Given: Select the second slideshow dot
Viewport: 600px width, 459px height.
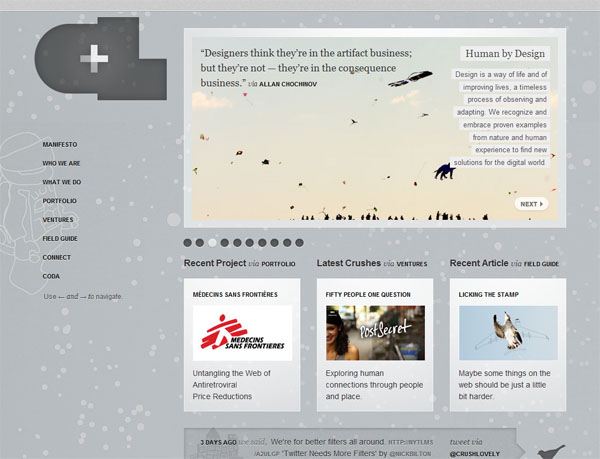Looking at the screenshot, I should (x=200, y=243).
